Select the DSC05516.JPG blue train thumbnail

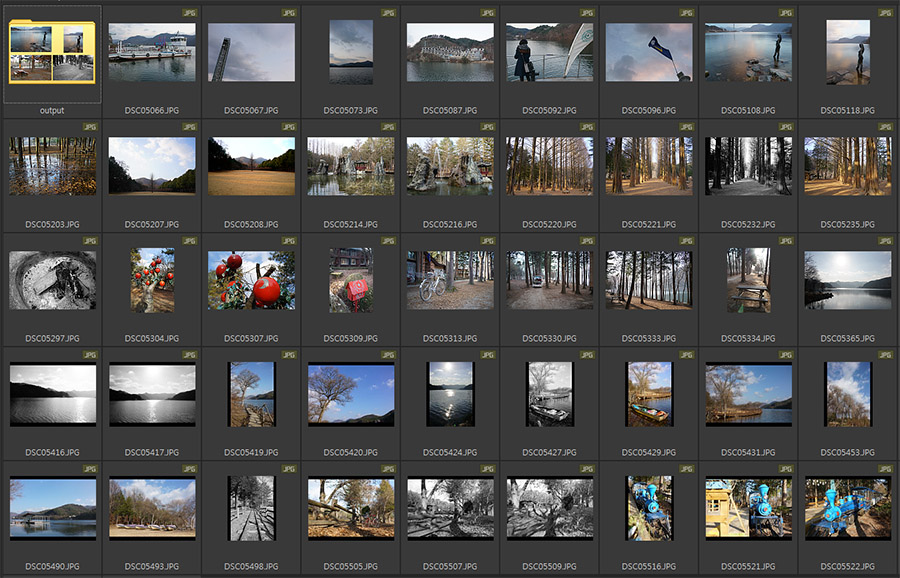click(x=649, y=507)
